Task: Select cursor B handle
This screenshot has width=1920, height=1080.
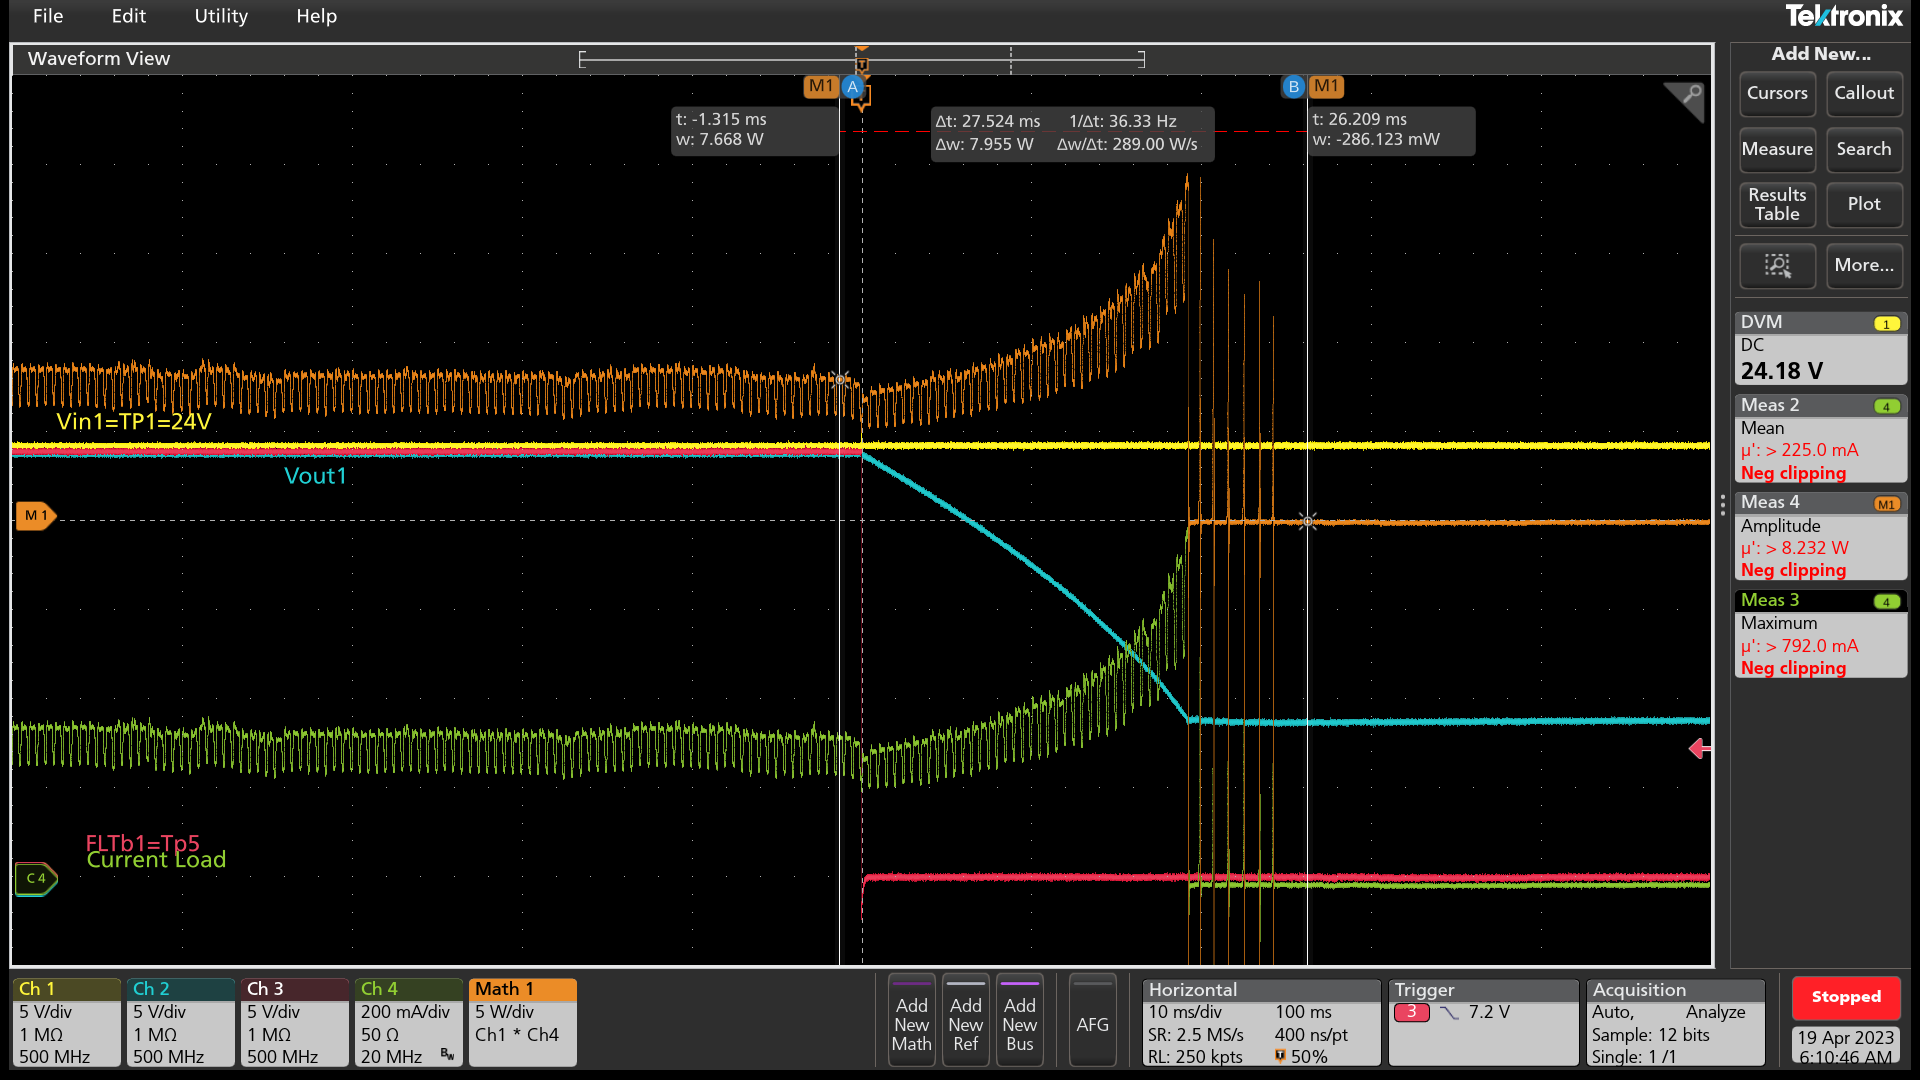Action: click(1293, 87)
